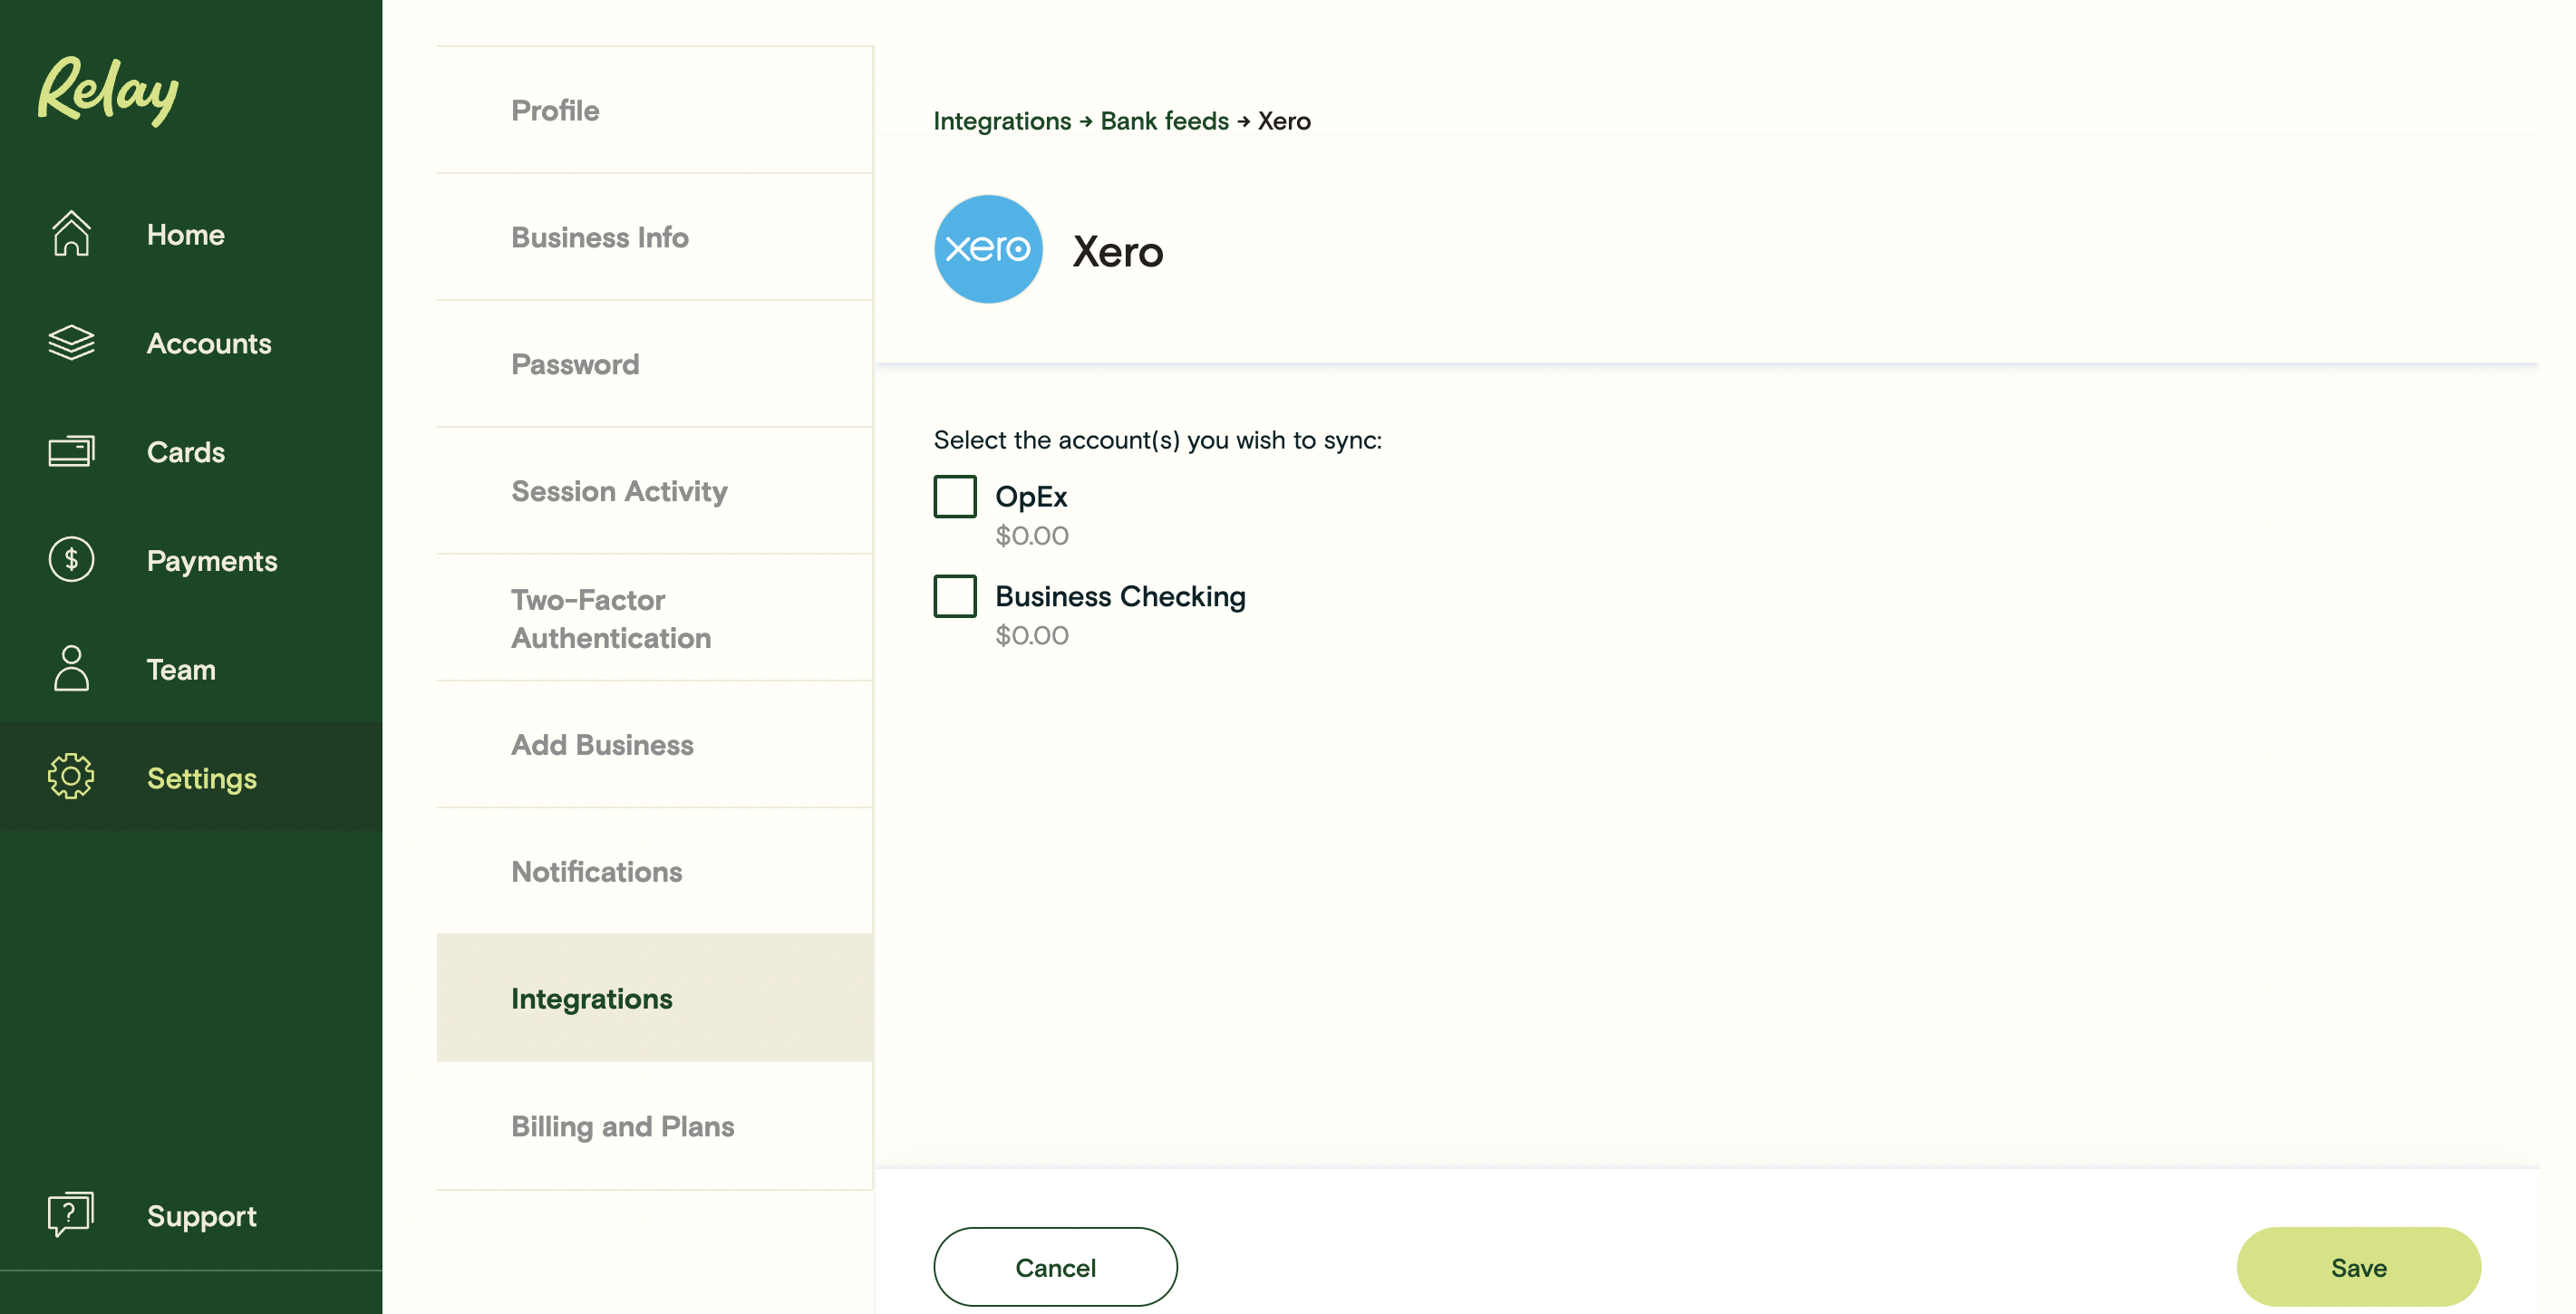Open the Team page label
This screenshot has height=1314, width=2576.
pos(181,669)
